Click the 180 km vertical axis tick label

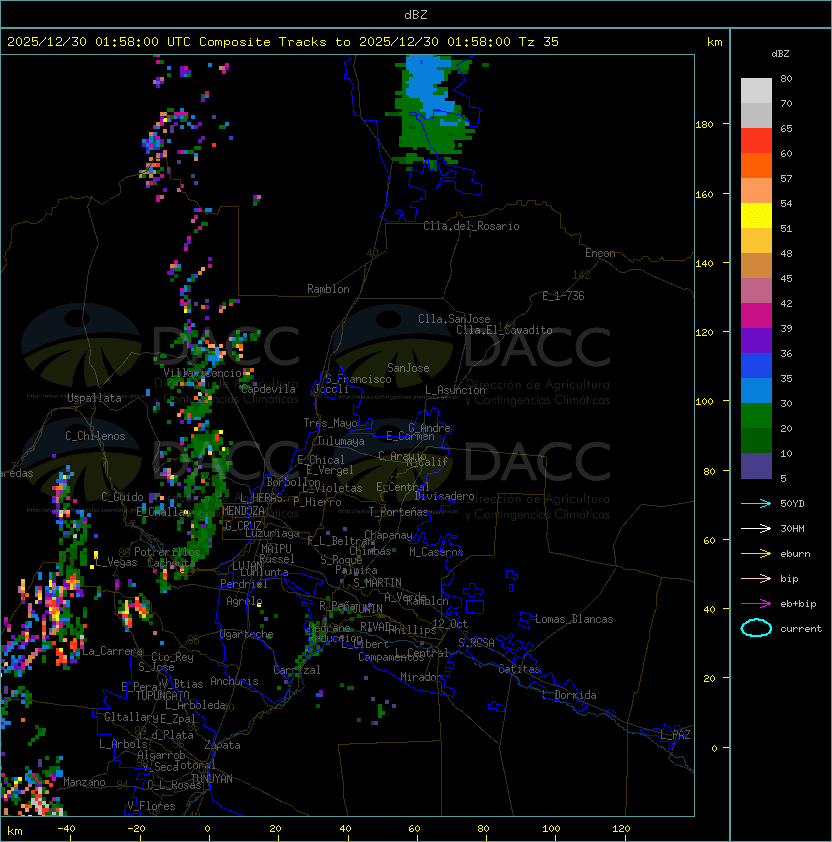pos(704,125)
